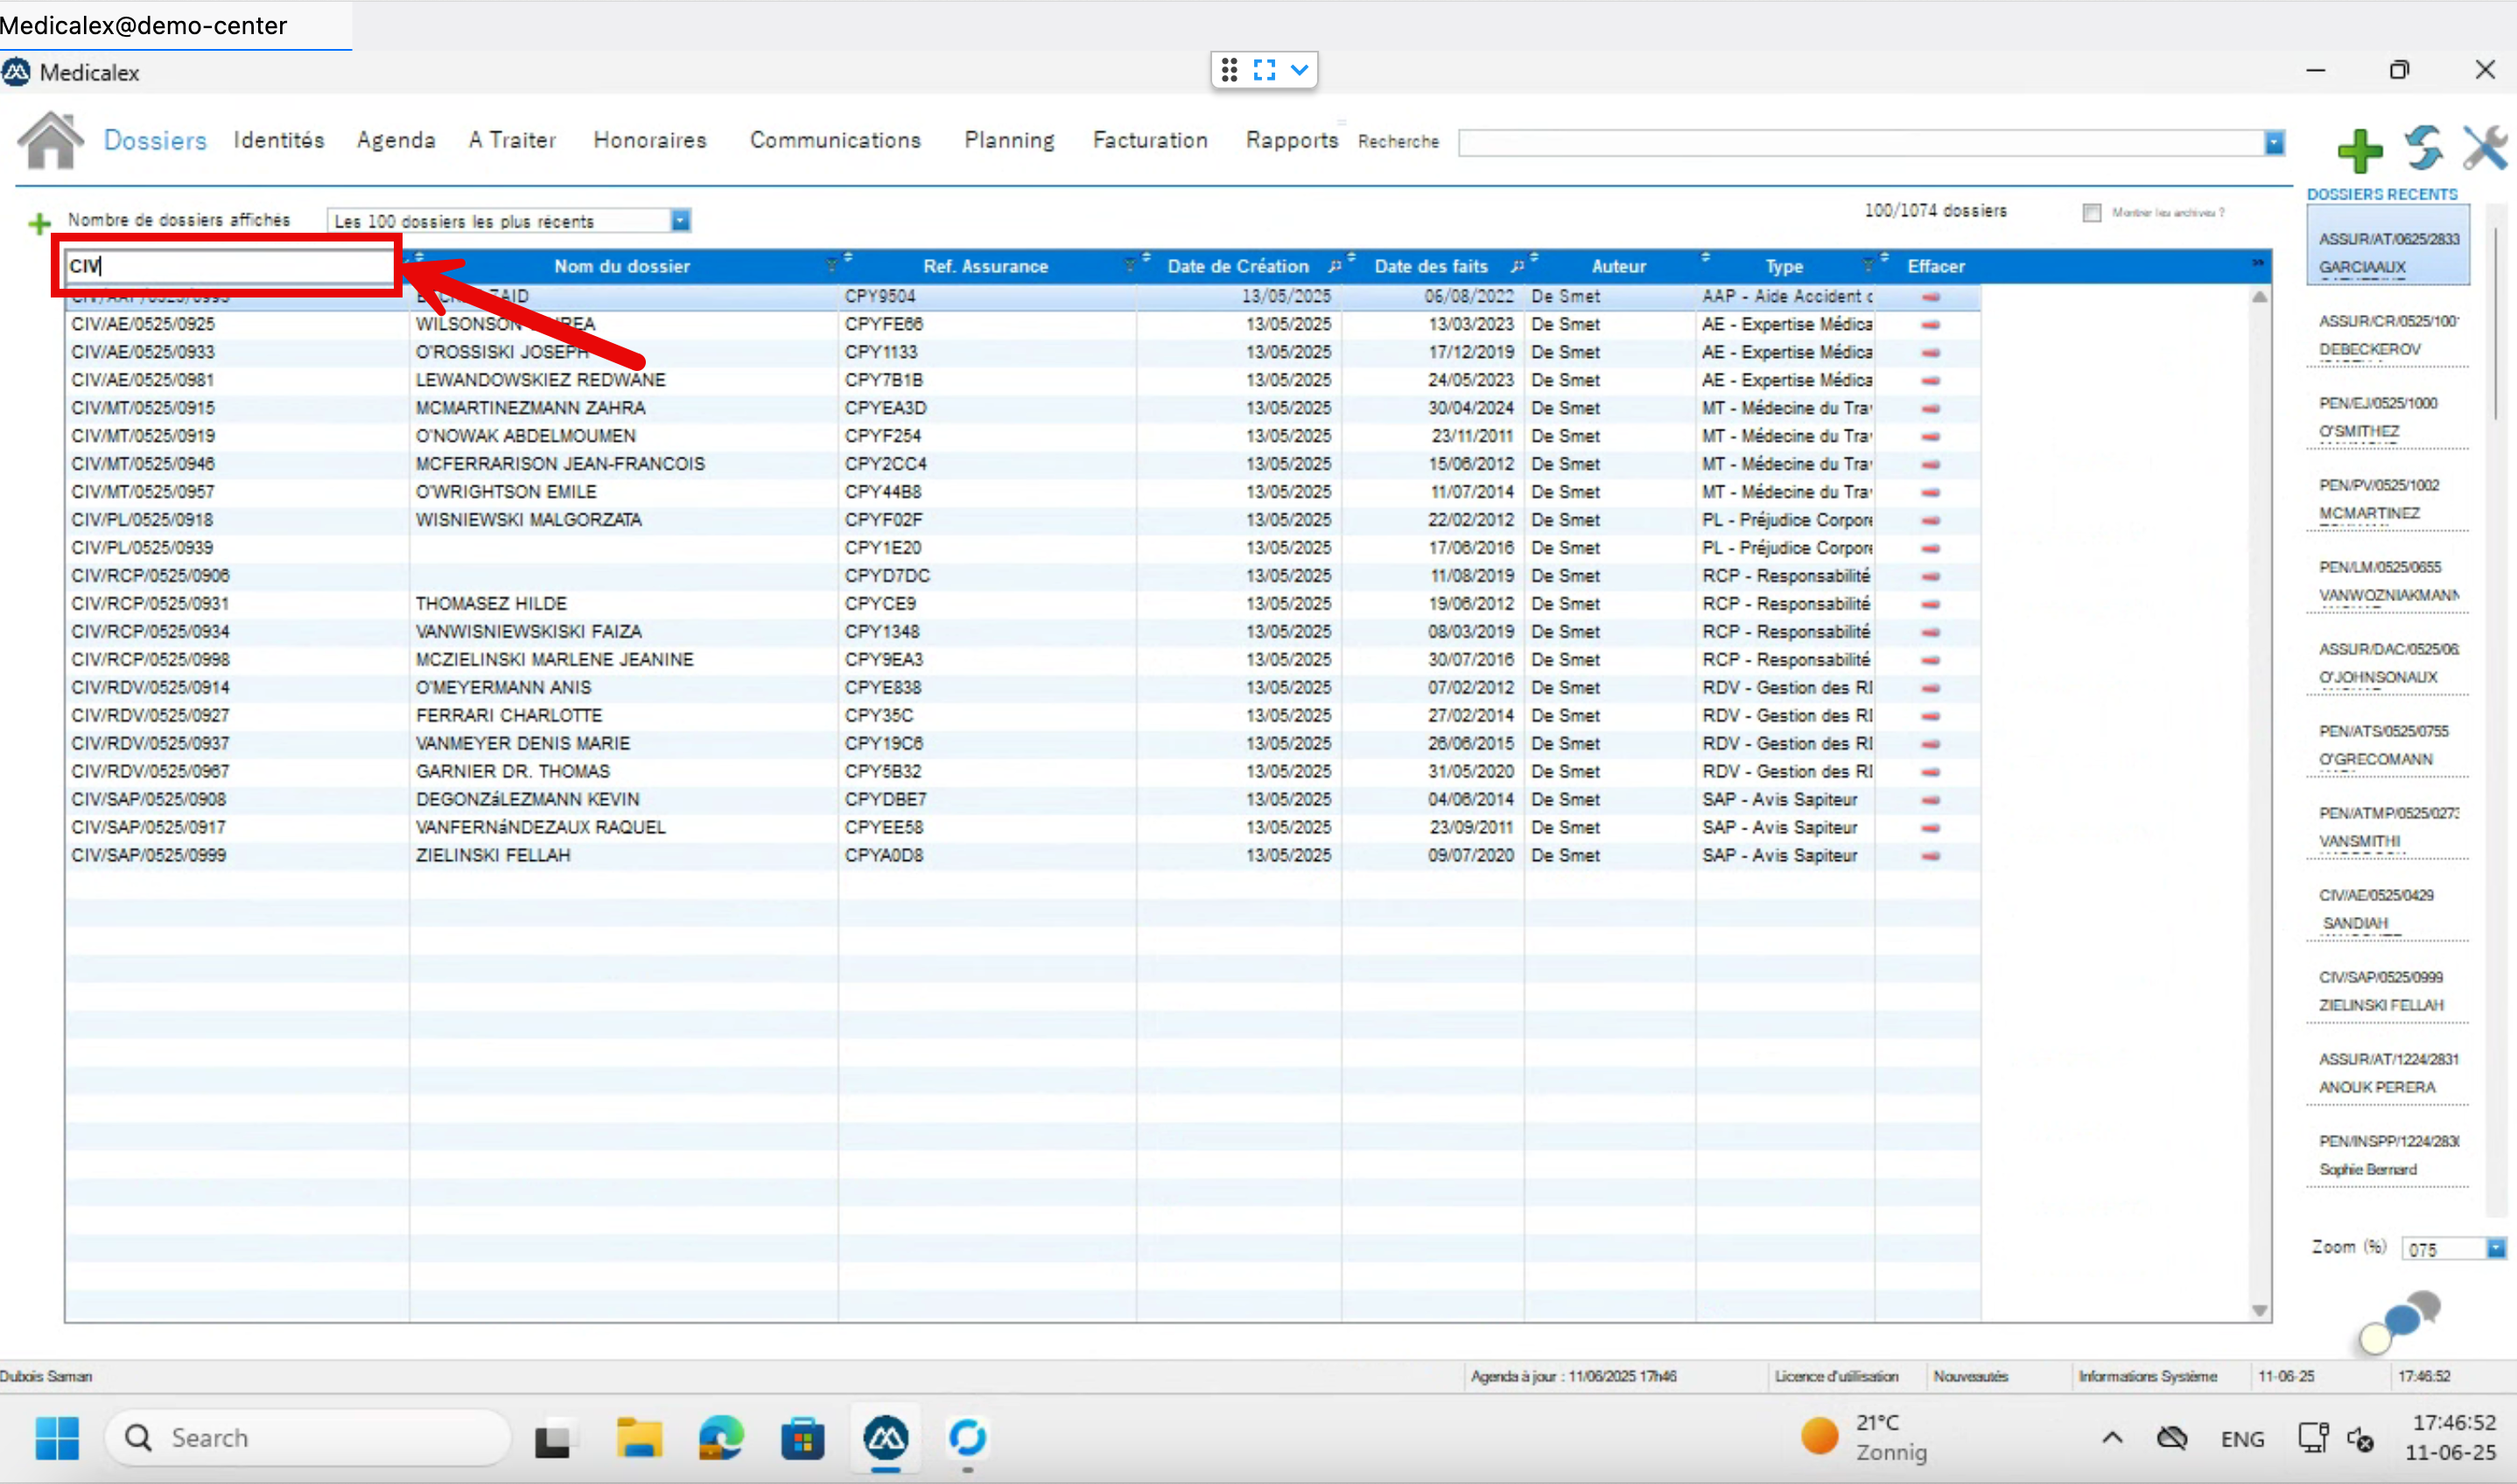Click the Home house icon
Image resolution: width=2517 pixels, height=1484 pixels.
50,141
